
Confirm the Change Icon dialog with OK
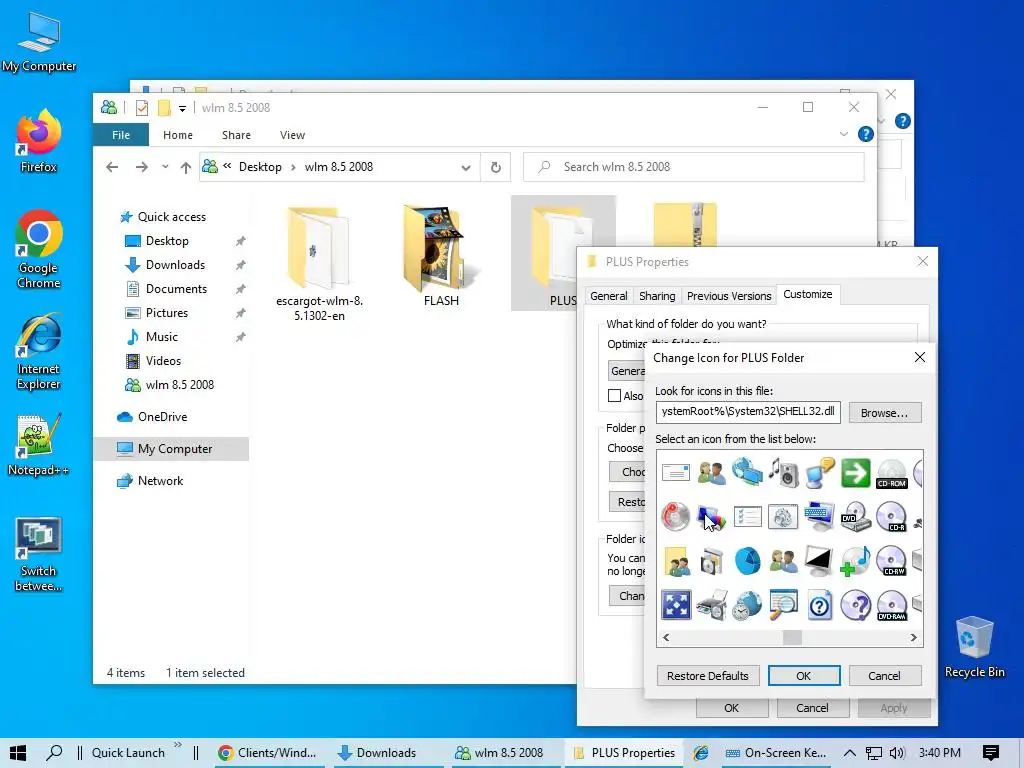[804, 676]
